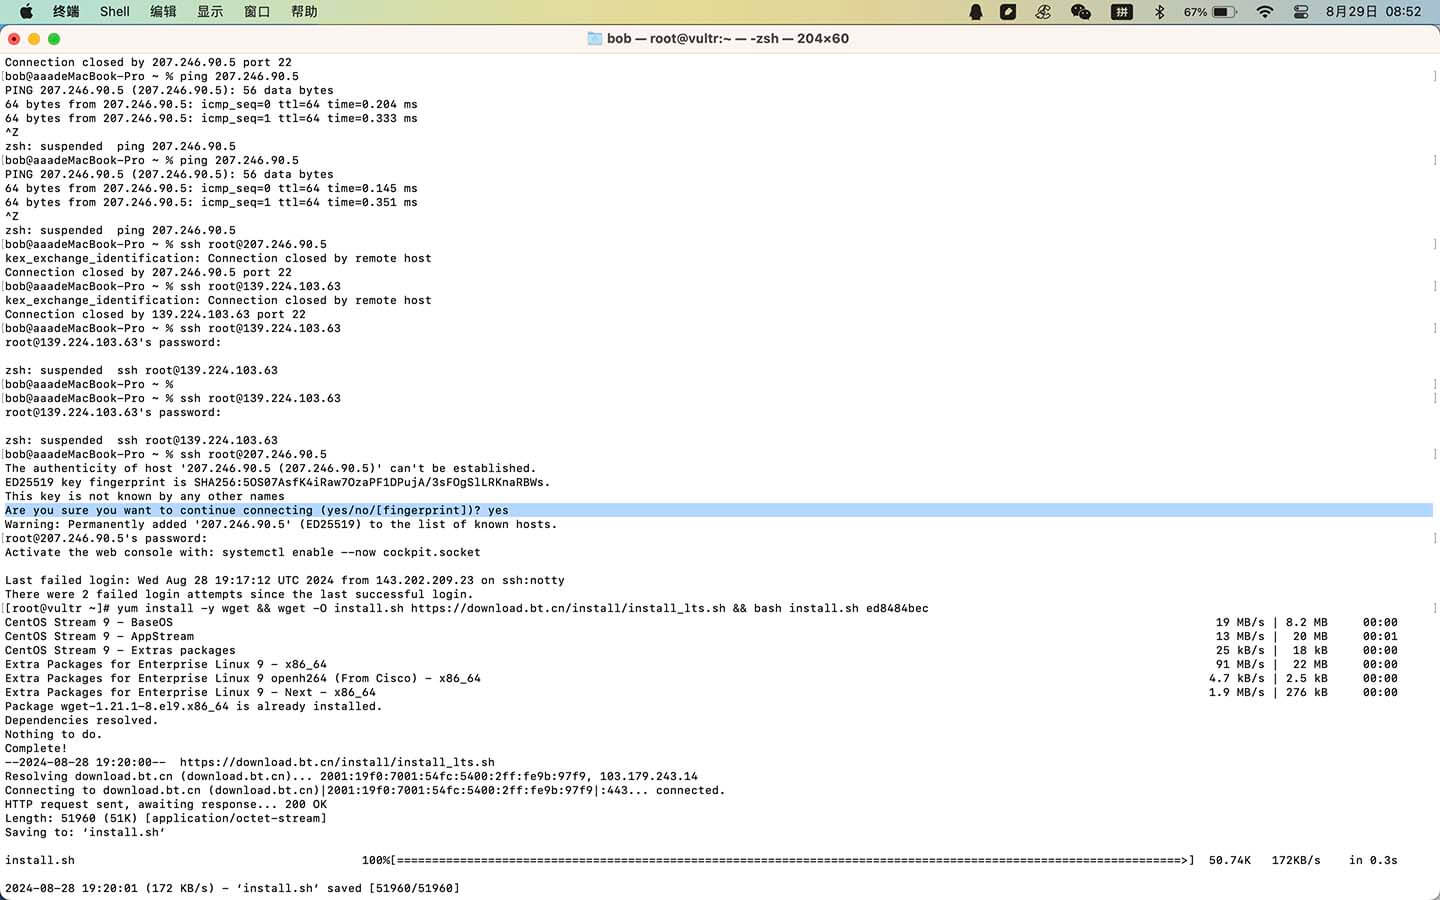Click the WeChat menu bar icon
The height and width of the screenshot is (900, 1440).
(x=1080, y=12)
